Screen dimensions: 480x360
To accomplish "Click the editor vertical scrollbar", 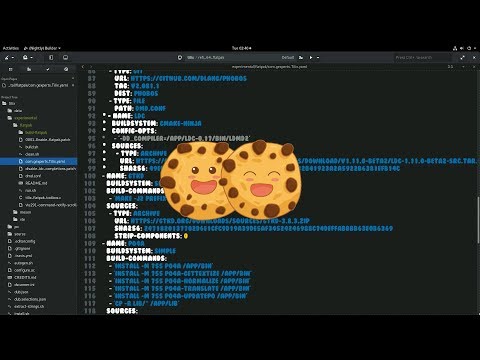I will [478, 220].
